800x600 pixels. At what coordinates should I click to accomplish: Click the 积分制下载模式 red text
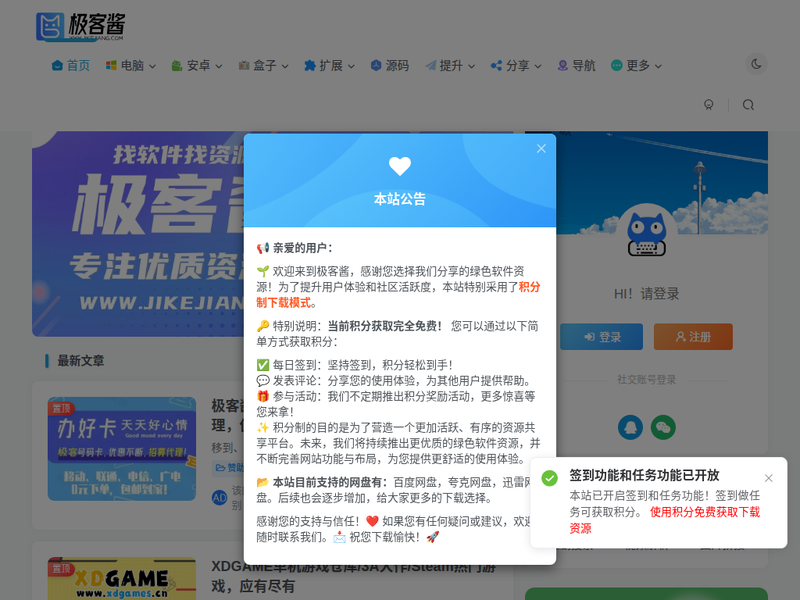point(398,294)
